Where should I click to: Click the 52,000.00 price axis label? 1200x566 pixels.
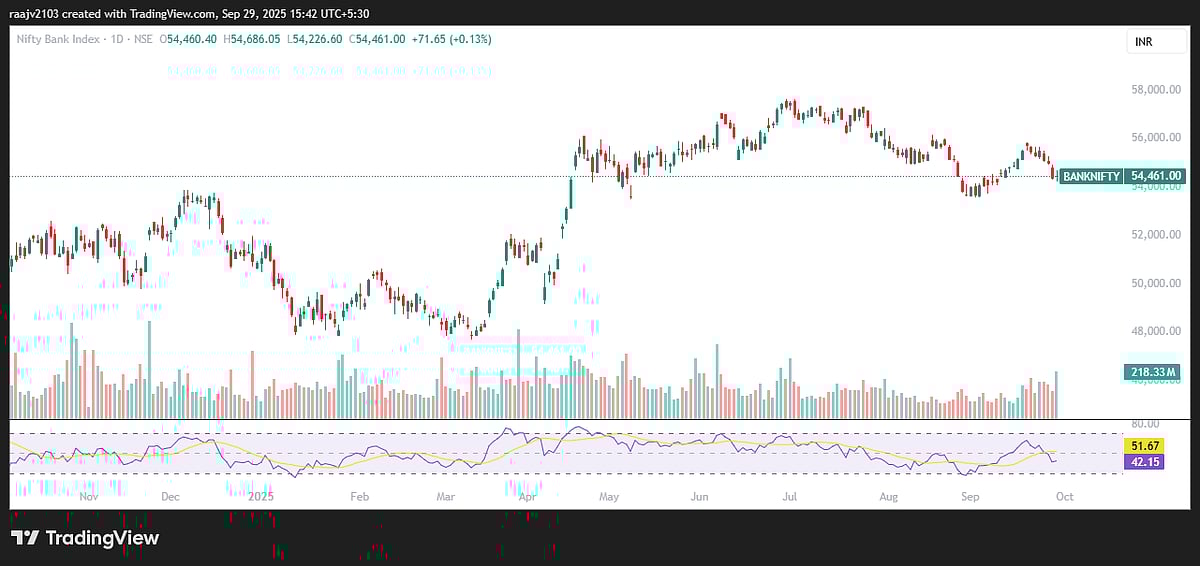pos(1155,235)
